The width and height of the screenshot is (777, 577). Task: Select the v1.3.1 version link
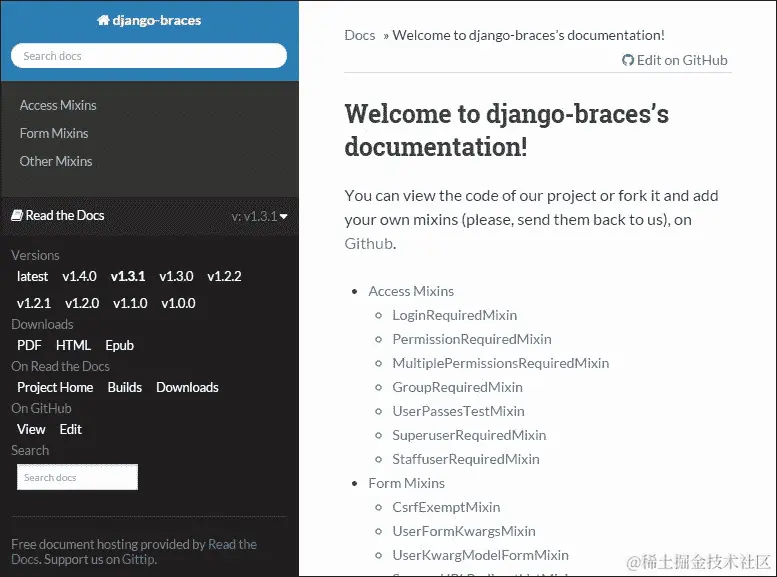tap(128, 276)
